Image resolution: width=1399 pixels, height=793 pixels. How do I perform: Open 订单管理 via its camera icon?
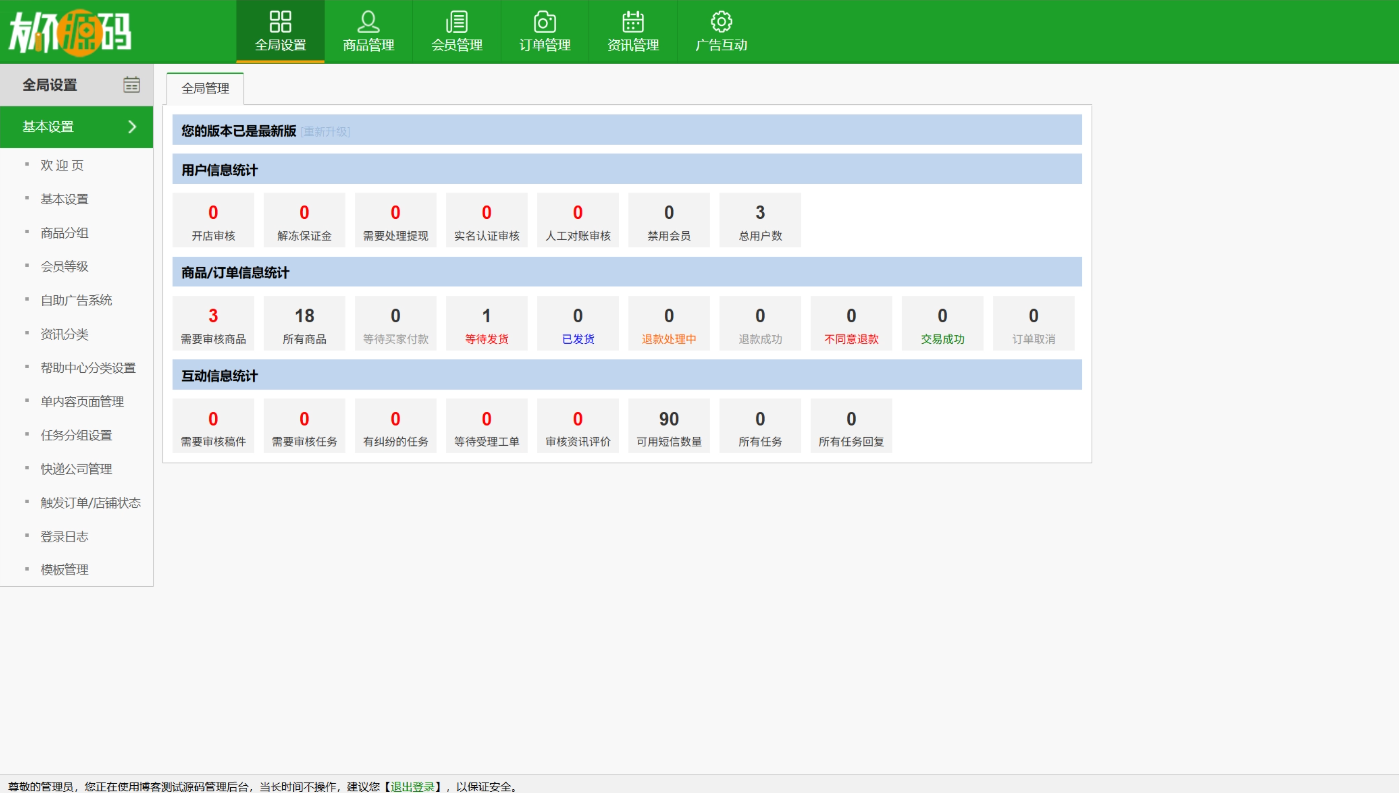point(544,22)
